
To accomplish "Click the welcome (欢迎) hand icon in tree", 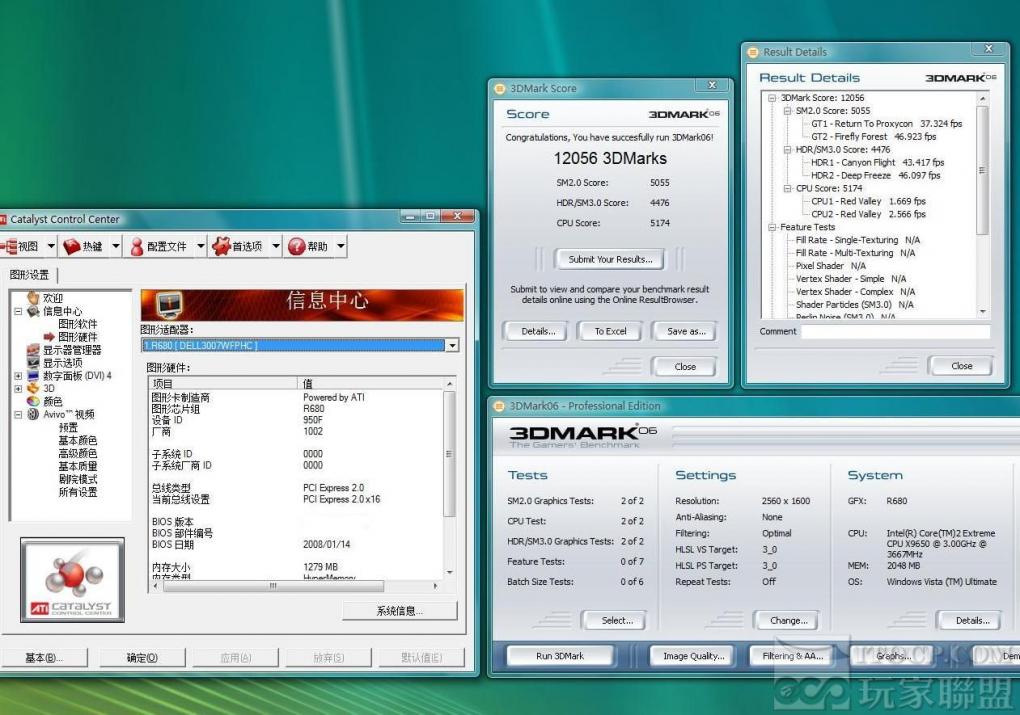I will tap(33, 298).
